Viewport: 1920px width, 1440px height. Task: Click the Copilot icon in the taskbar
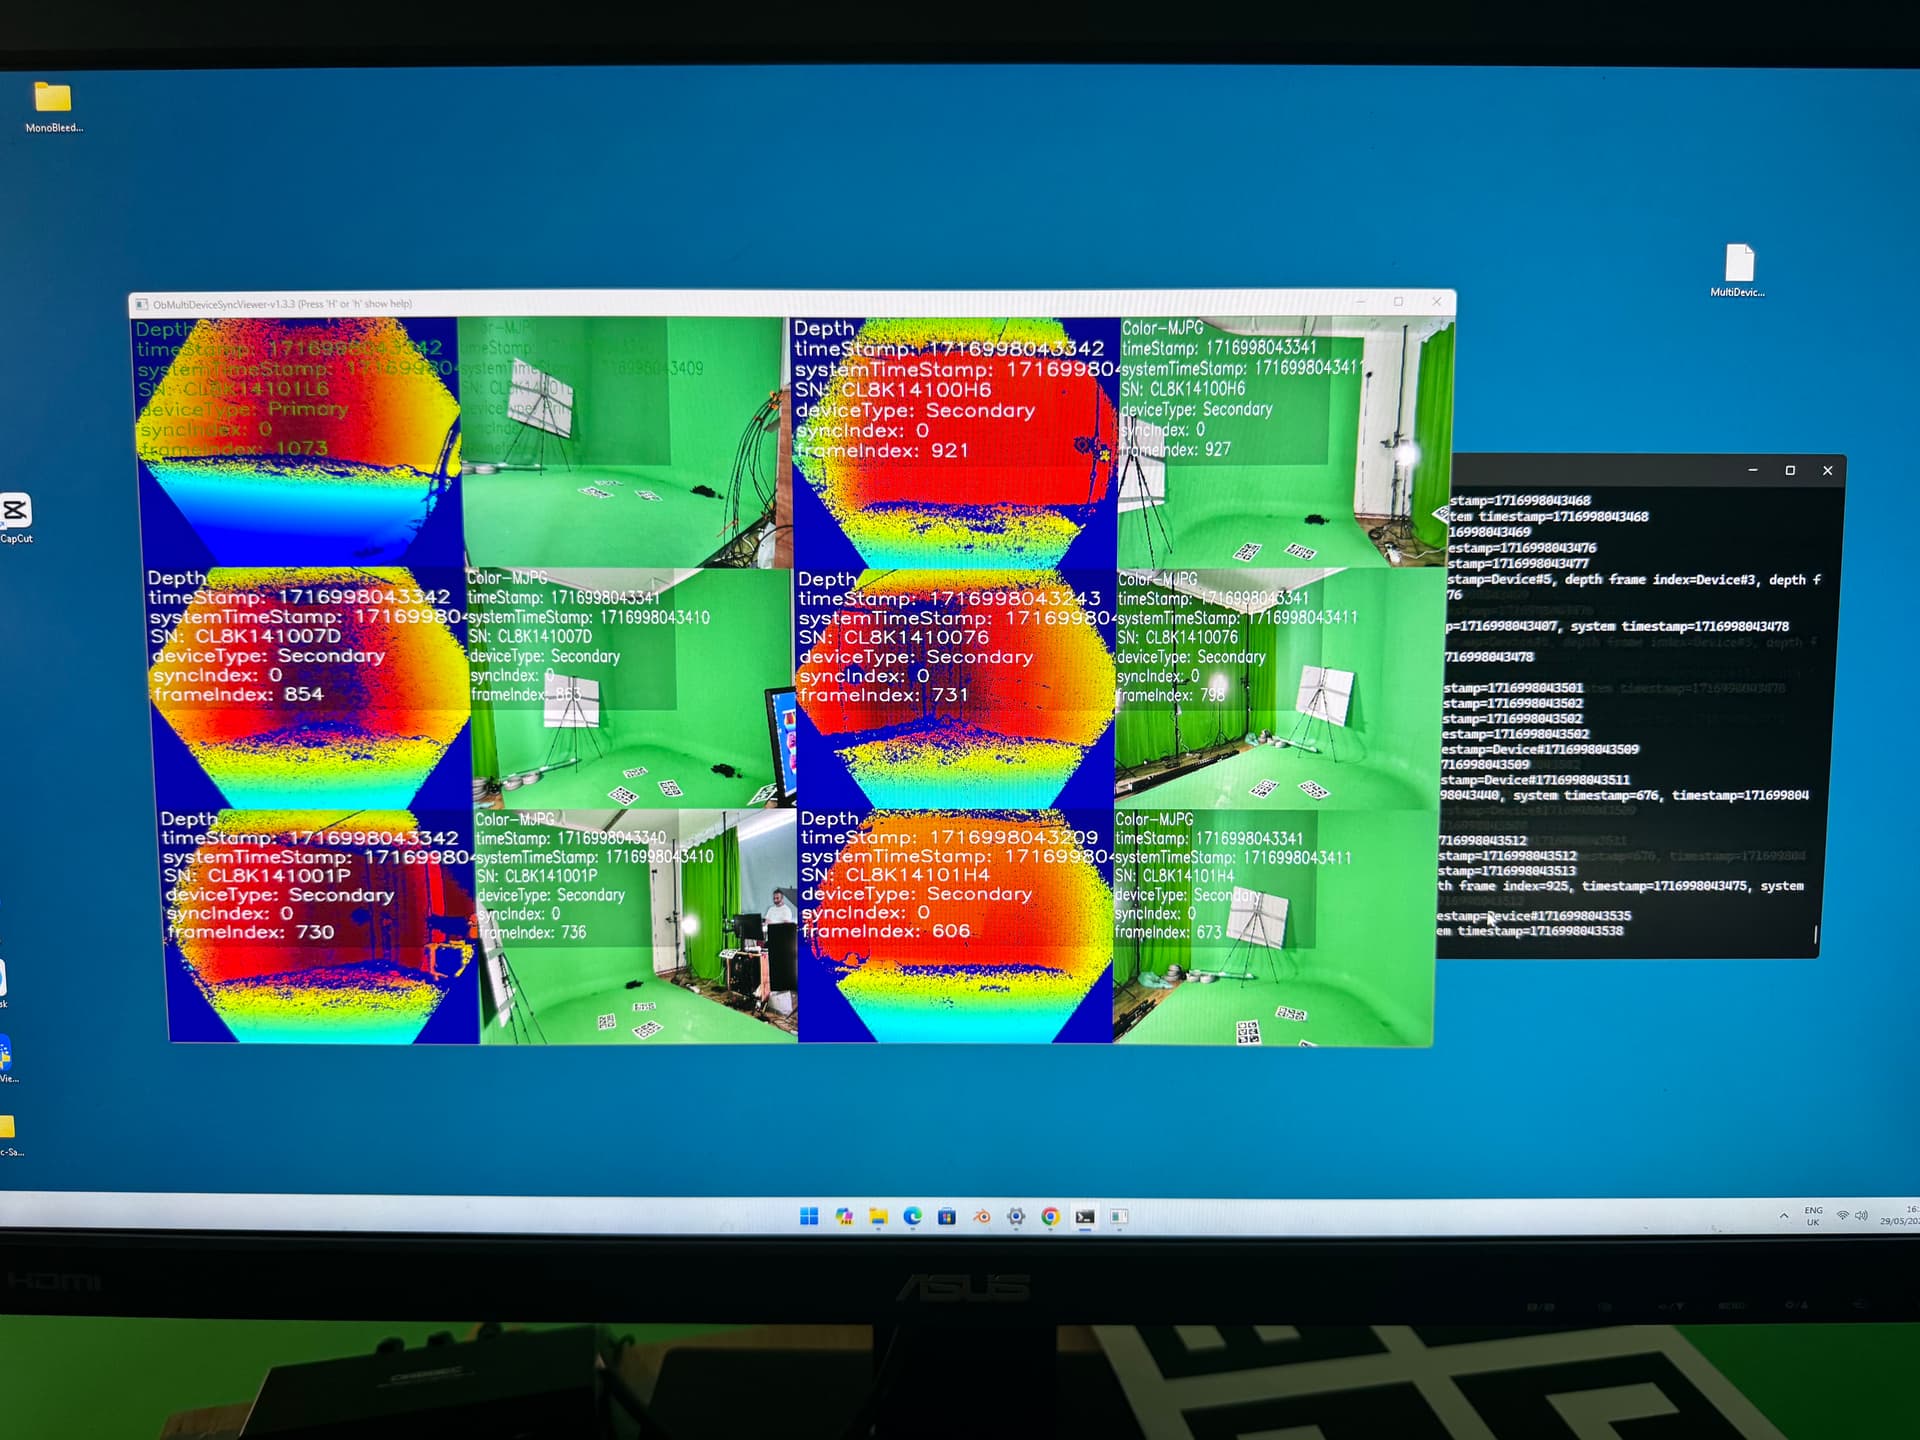coord(844,1216)
